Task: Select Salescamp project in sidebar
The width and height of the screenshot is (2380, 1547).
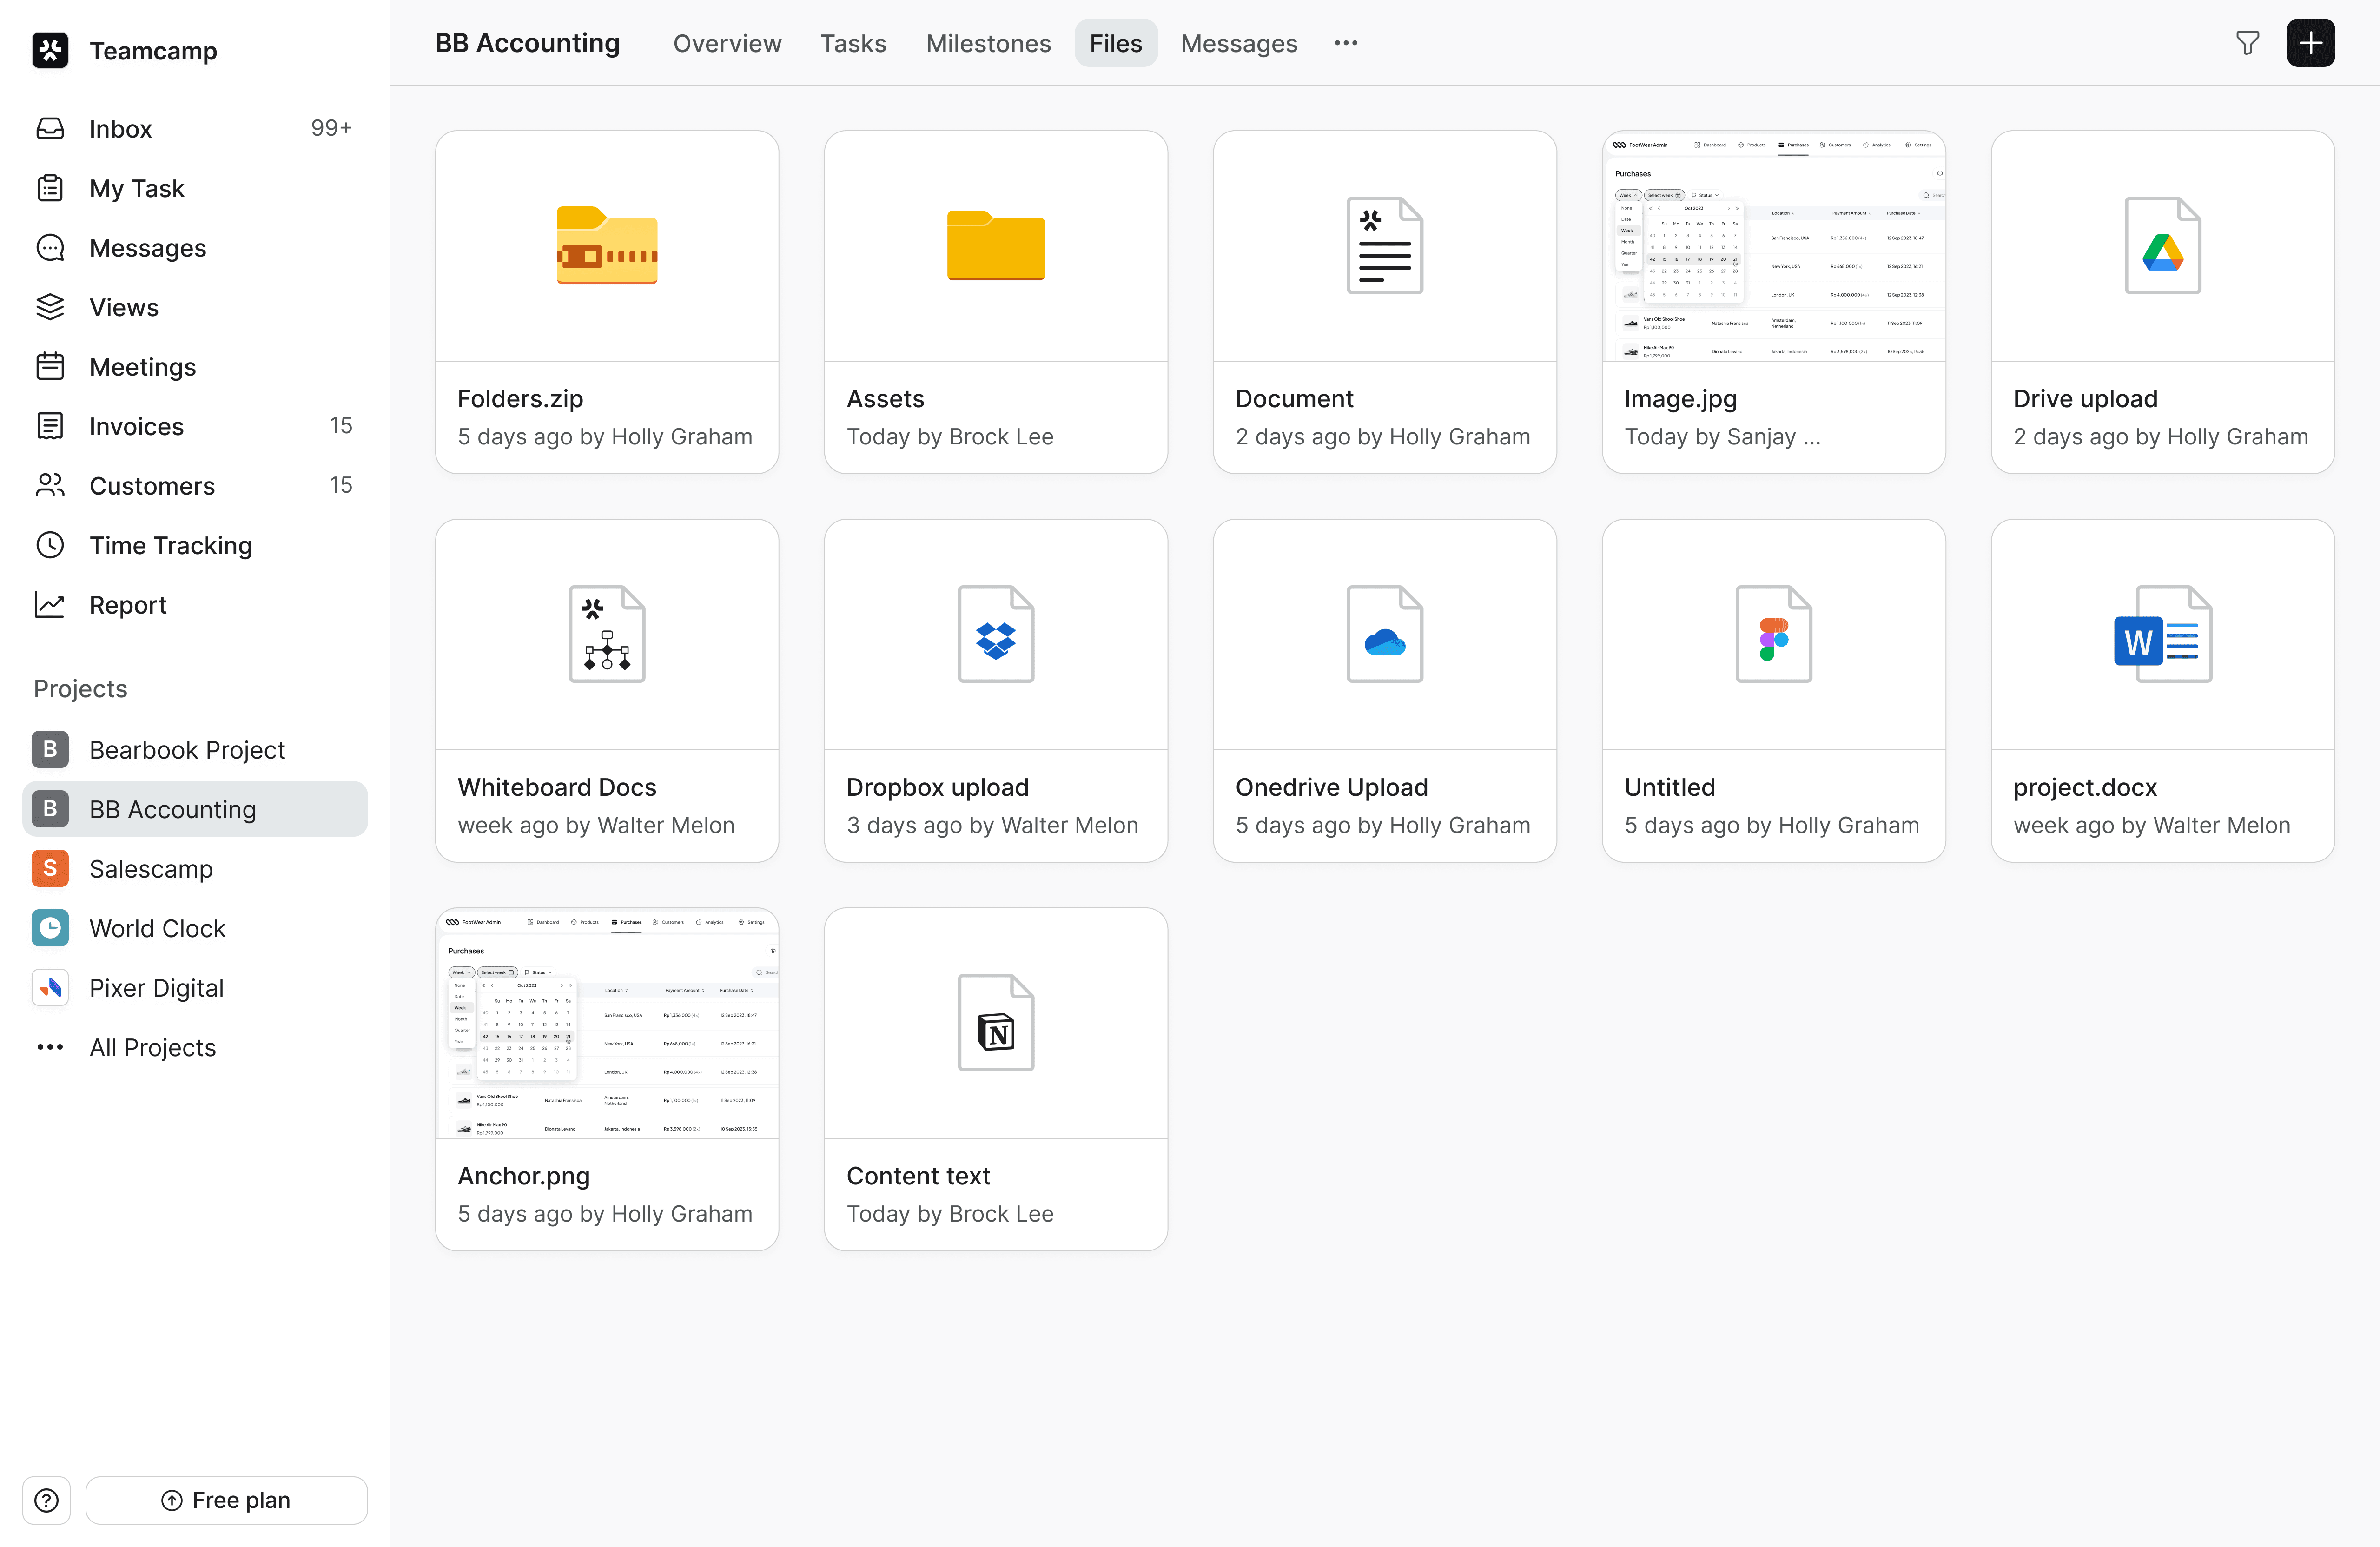Action: [151, 868]
